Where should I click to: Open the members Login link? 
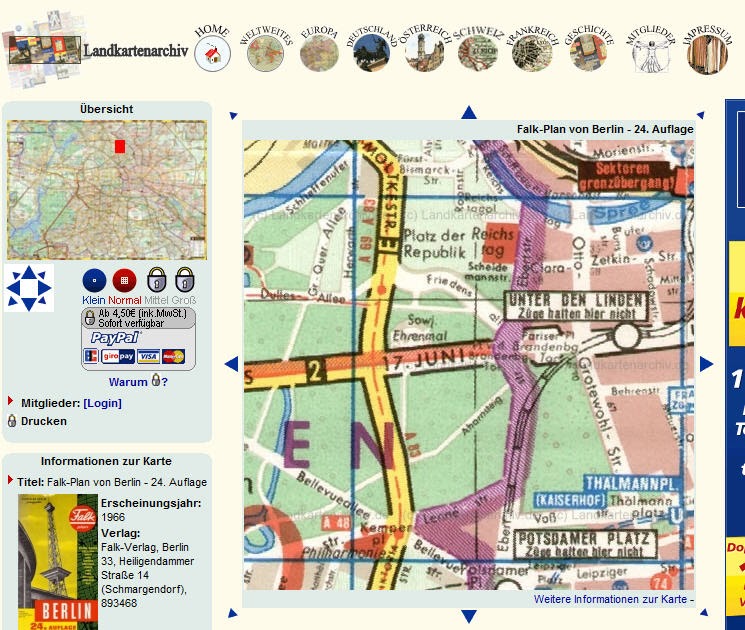pos(103,403)
